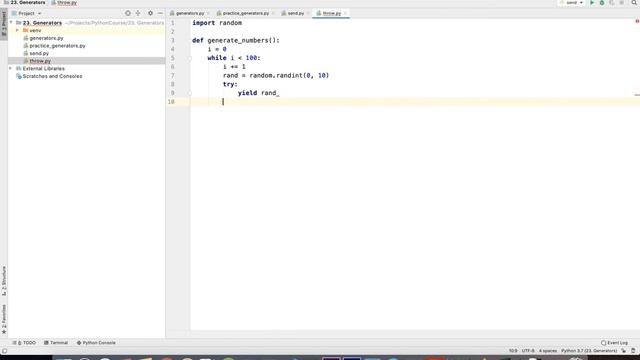
Task: Select External Libraries in project tree
Action: [43, 69]
